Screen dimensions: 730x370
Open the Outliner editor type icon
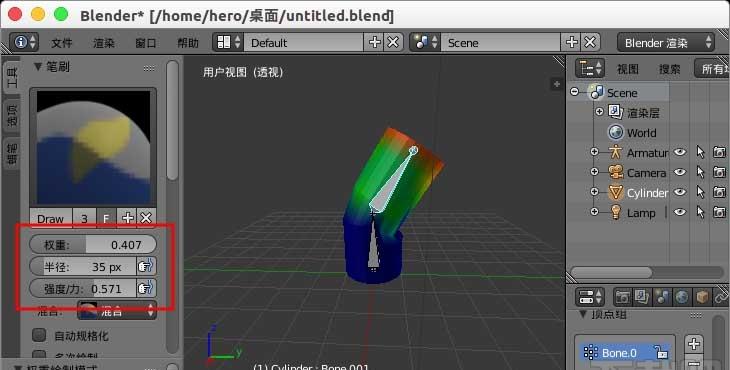[589, 69]
